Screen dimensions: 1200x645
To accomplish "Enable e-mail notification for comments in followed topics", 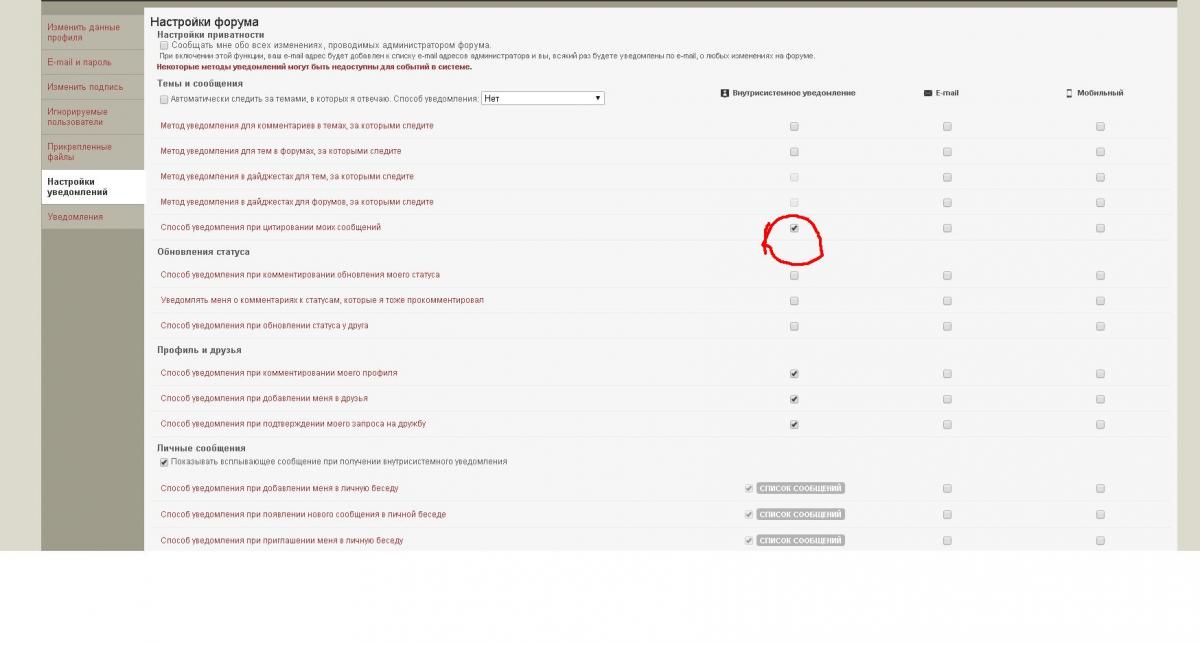I will pyautogui.click(x=947, y=127).
